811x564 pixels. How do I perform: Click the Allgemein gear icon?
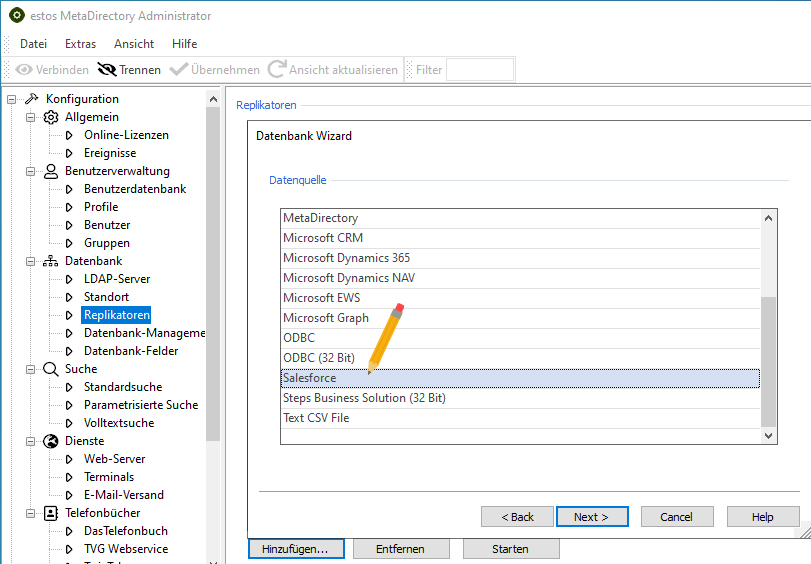coord(51,117)
